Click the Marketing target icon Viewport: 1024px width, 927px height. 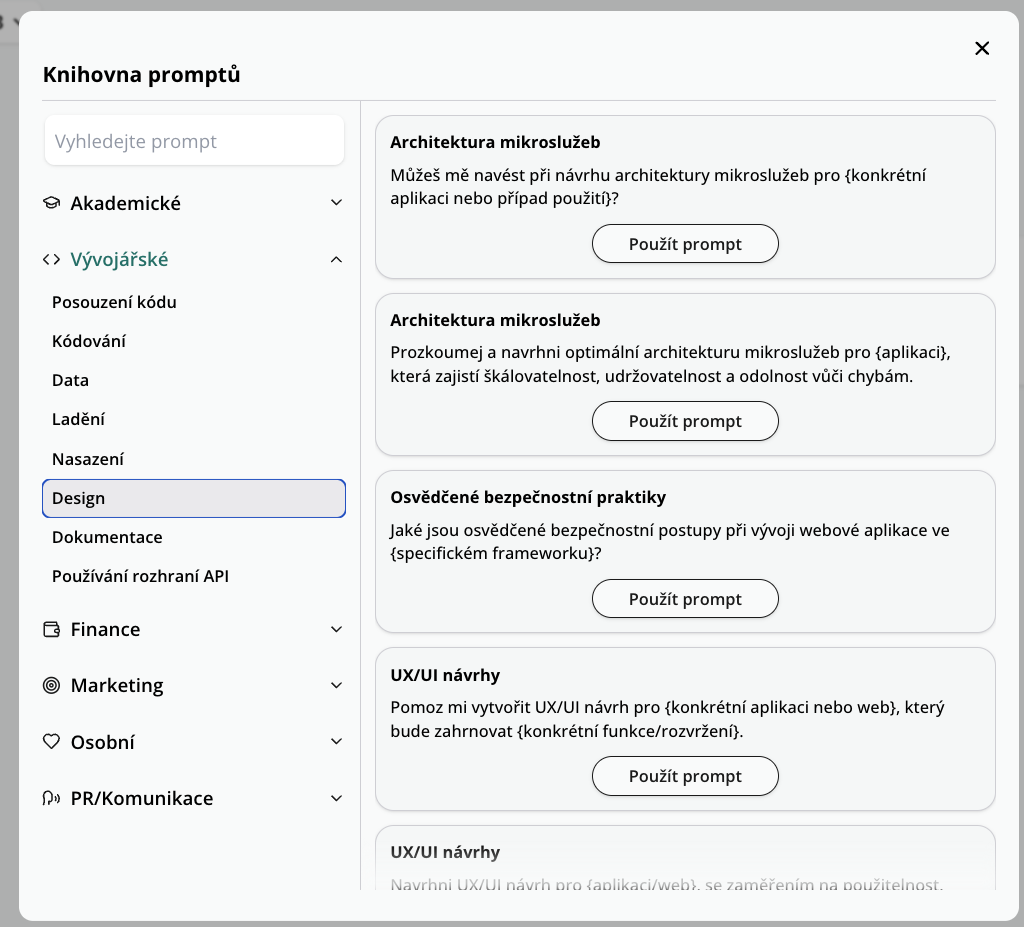pos(52,685)
